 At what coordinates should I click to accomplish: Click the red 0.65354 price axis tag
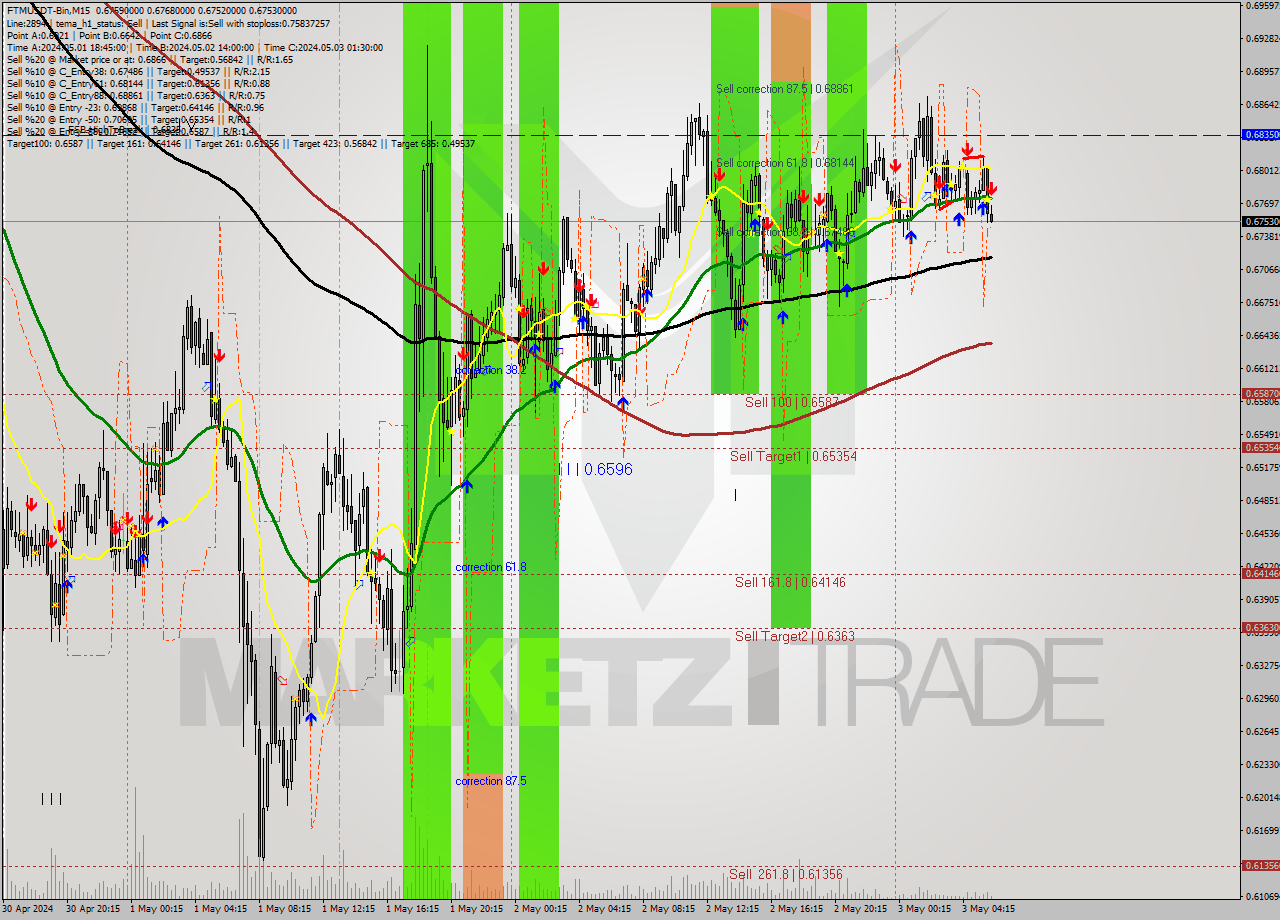point(1260,447)
